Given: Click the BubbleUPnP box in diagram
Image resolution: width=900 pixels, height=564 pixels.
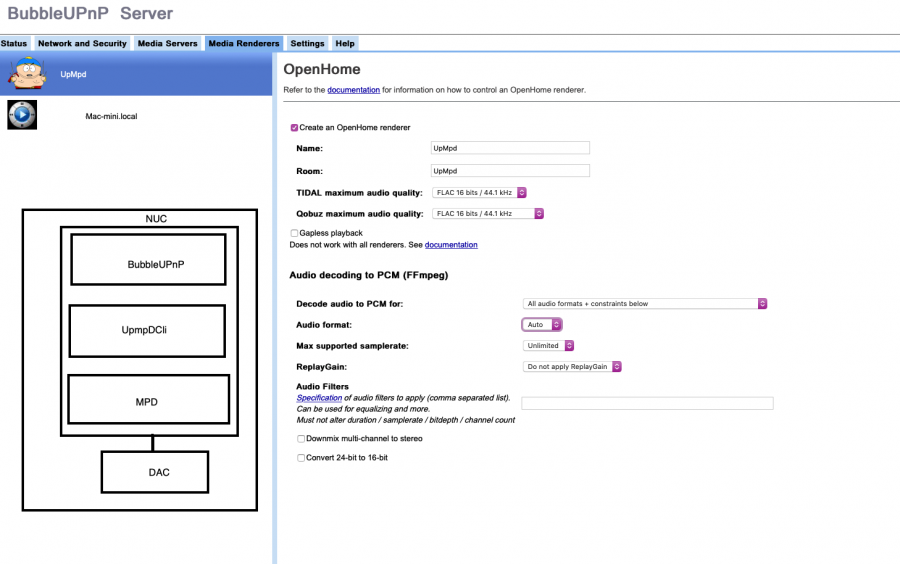Looking at the screenshot, I should tap(148, 259).
